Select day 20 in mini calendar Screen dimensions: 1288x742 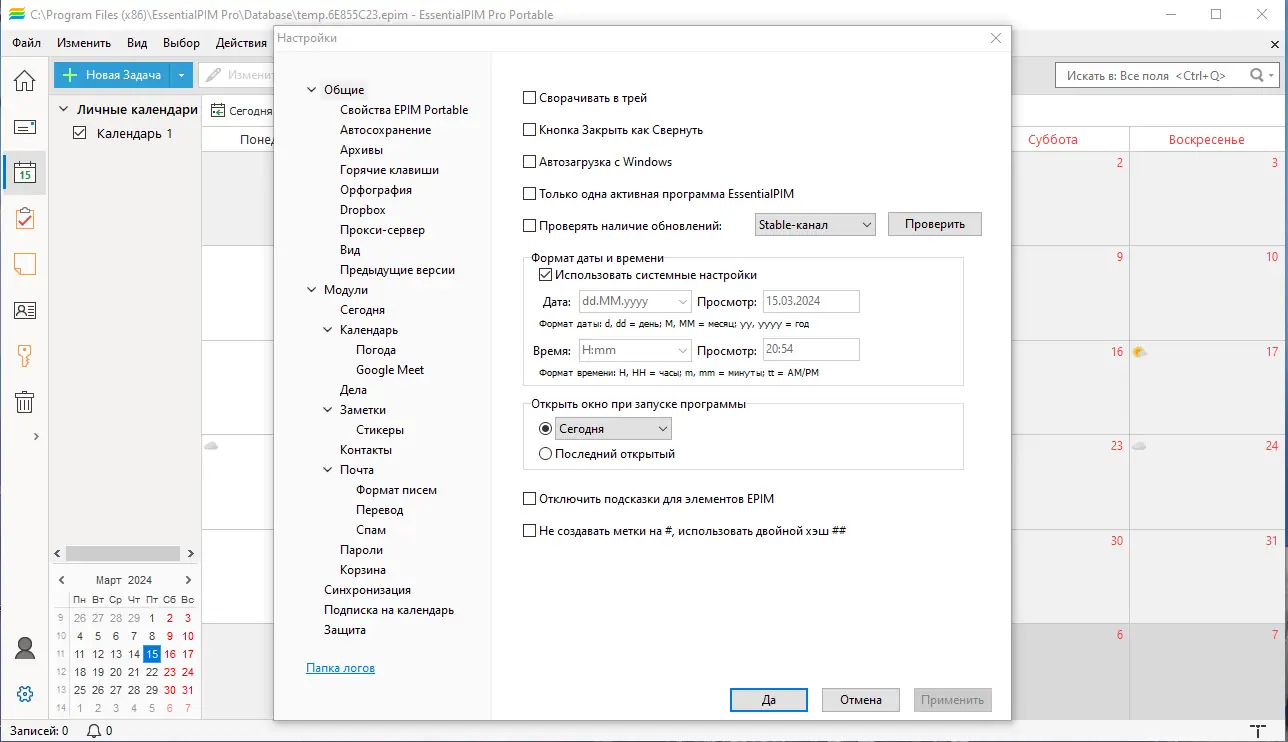click(116, 672)
